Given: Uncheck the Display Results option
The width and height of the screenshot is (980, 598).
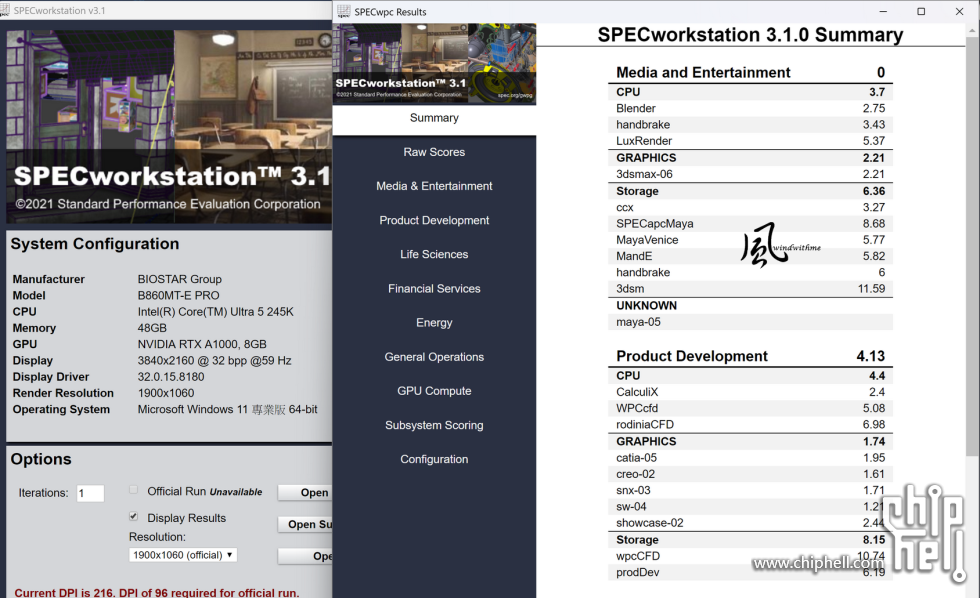Looking at the screenshot, I should (x=133, y=517).
